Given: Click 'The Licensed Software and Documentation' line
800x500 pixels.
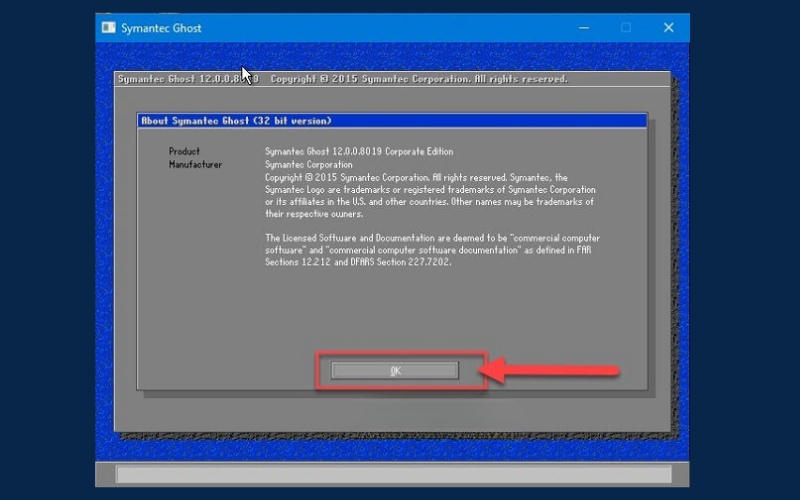Looking at the screenshot, I should click(x=432, y=238).
